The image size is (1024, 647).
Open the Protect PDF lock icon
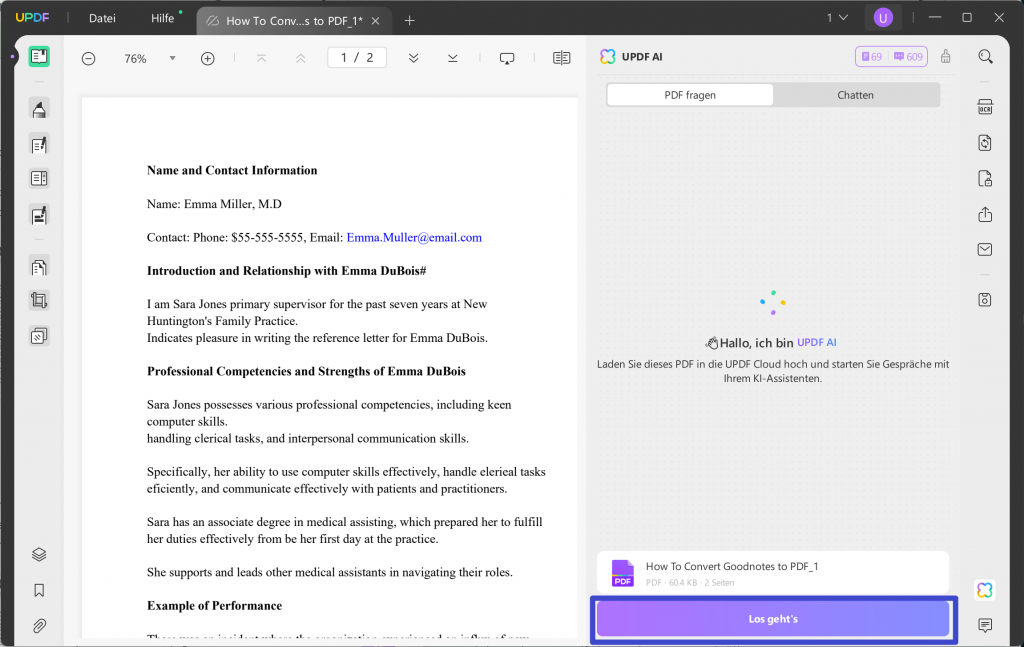pyautogui.click(x=985, y=179)
